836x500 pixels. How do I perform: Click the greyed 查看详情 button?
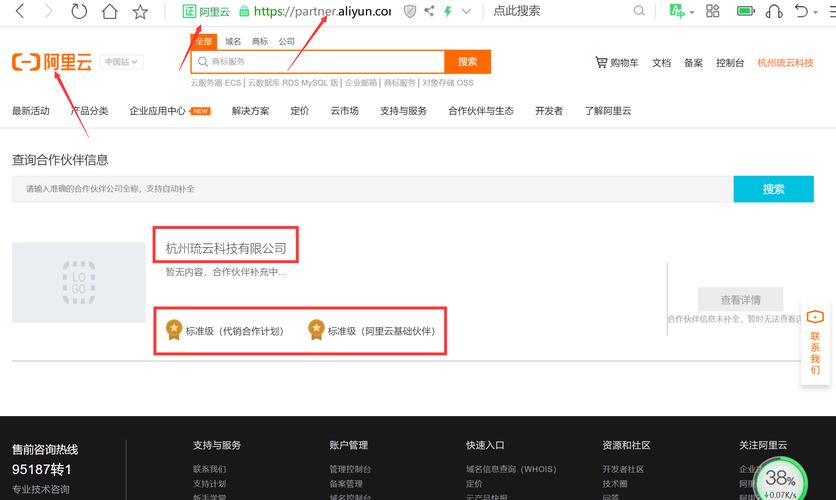pos(741,300)
